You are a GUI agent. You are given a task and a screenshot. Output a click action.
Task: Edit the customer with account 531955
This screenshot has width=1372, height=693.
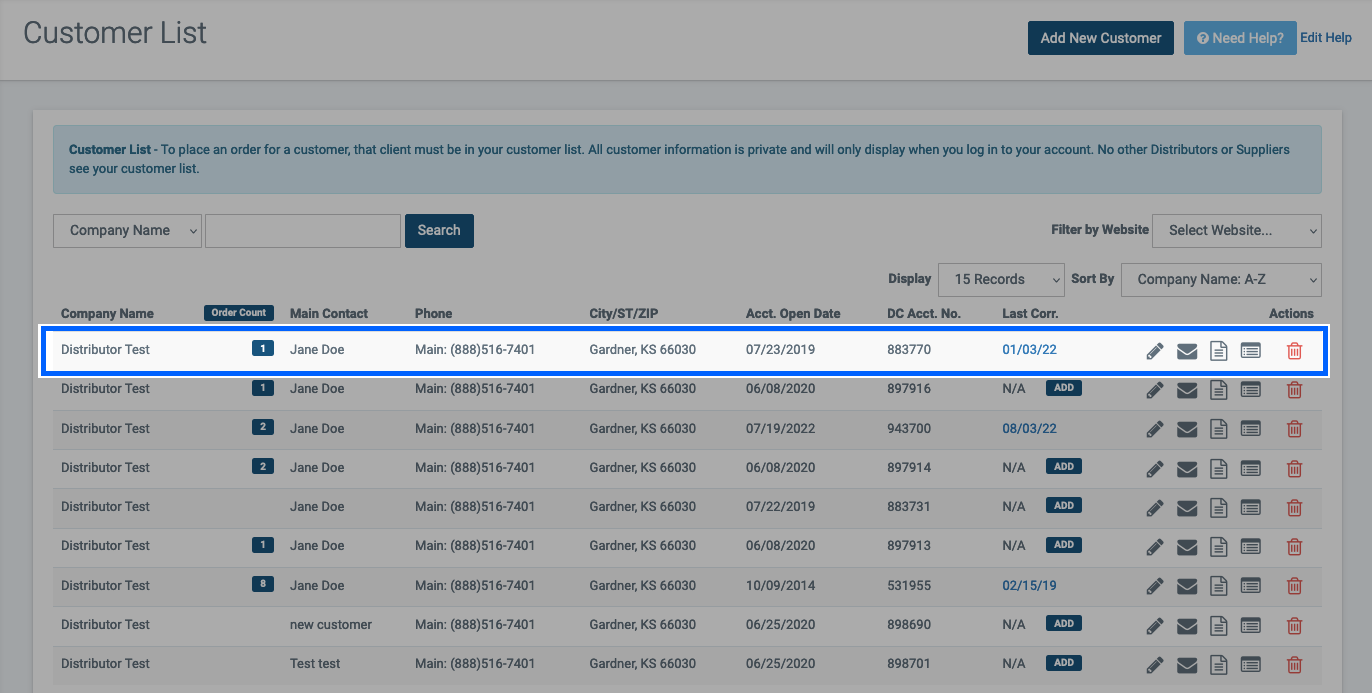click(1155, 586)
